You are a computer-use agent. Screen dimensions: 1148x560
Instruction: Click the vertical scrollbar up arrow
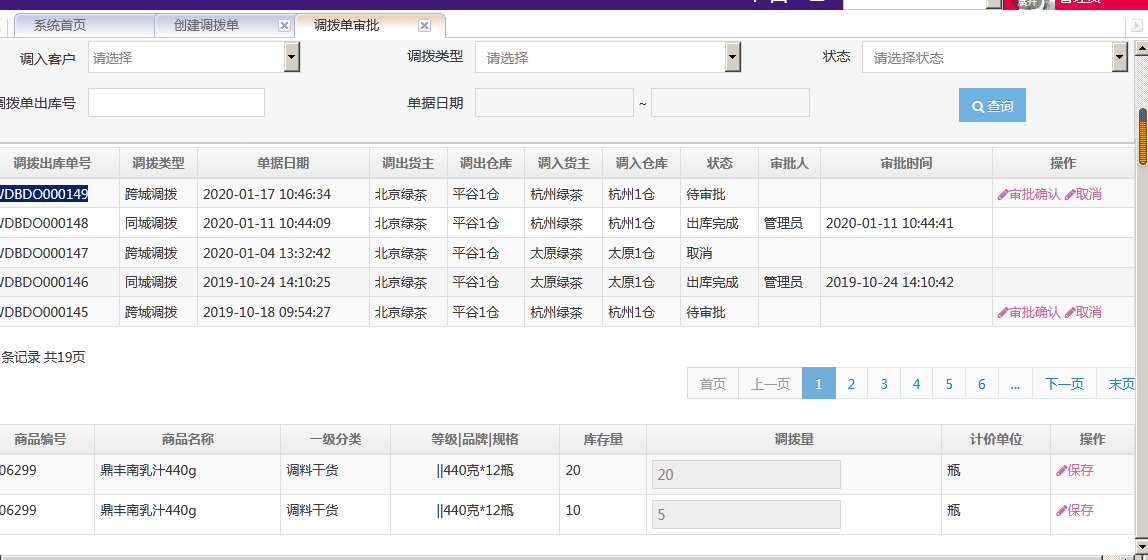(1142, 48)
